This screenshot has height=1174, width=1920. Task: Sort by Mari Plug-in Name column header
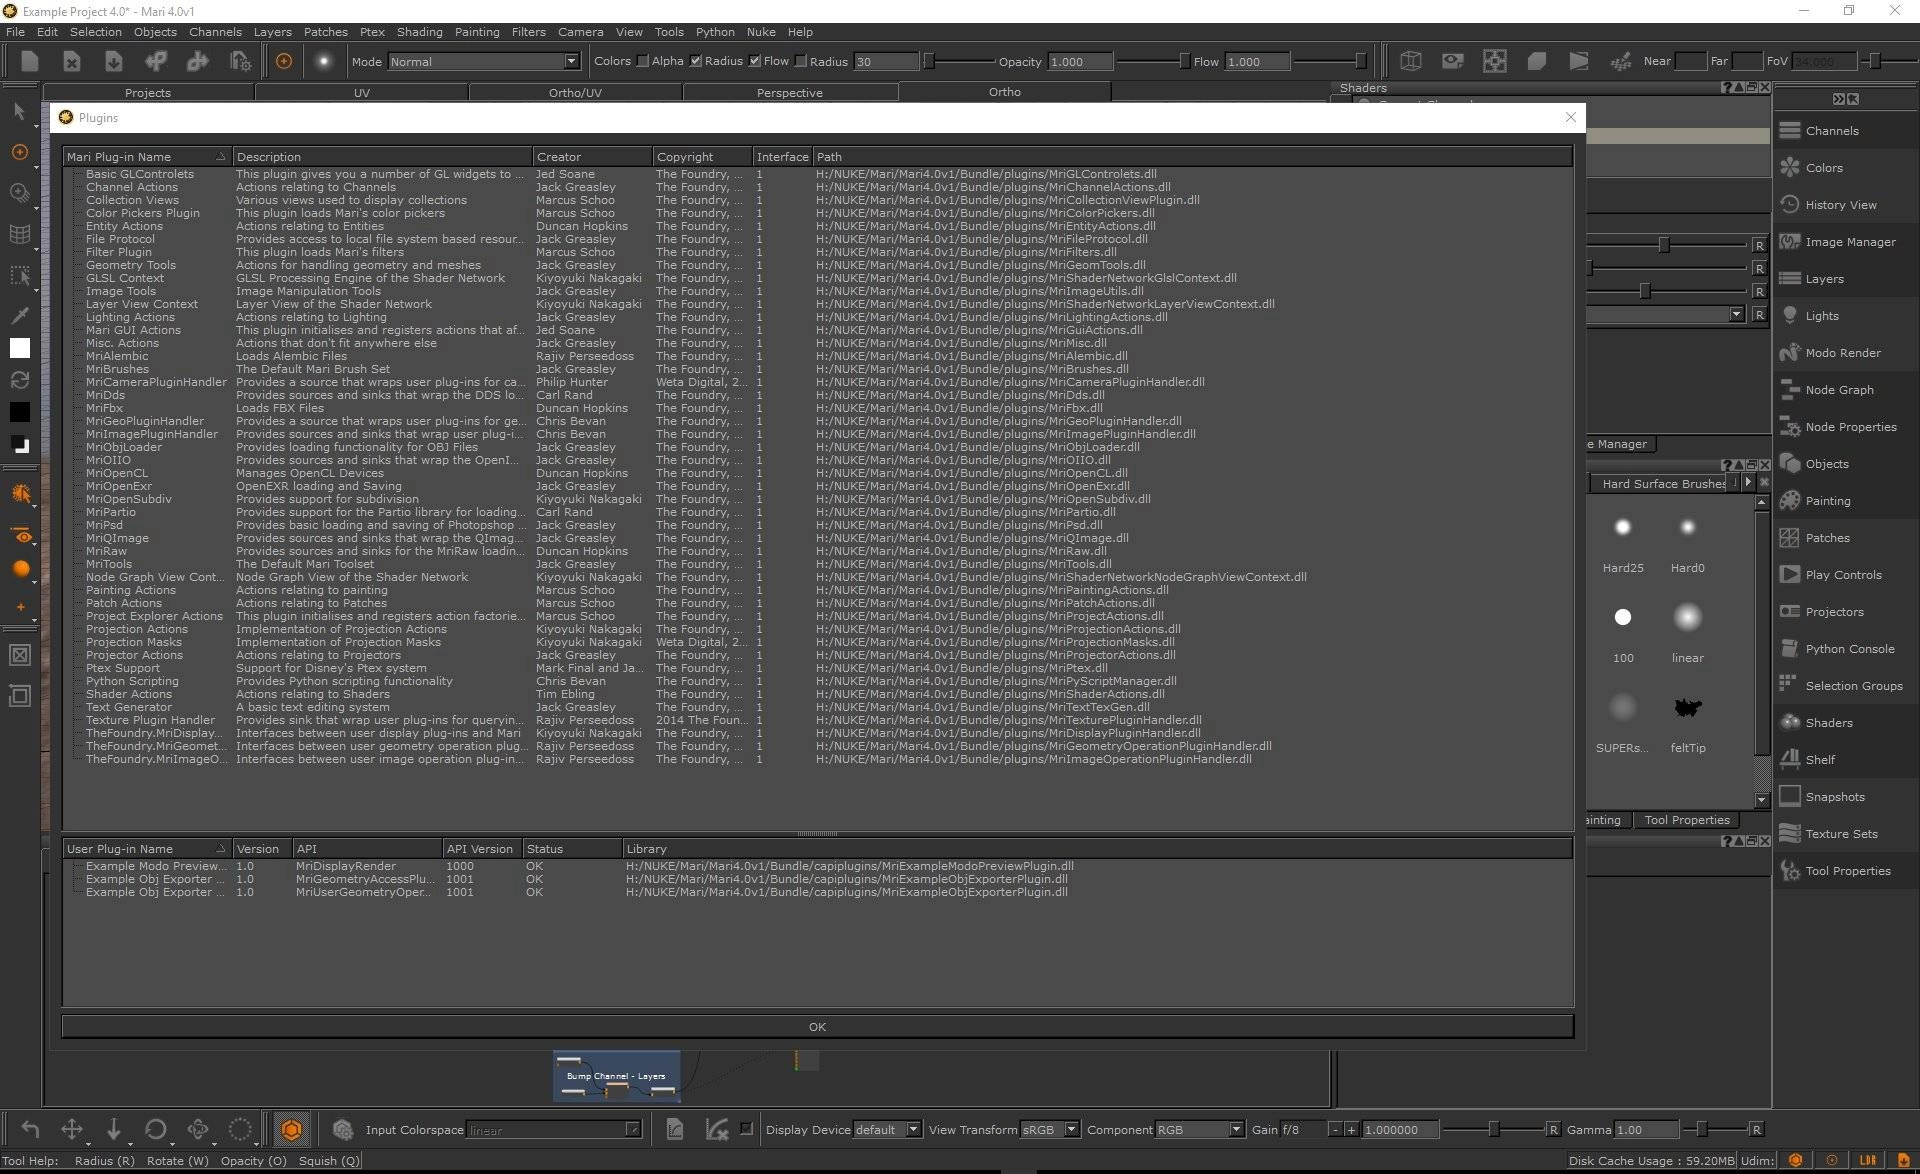[x=147, y=156]
